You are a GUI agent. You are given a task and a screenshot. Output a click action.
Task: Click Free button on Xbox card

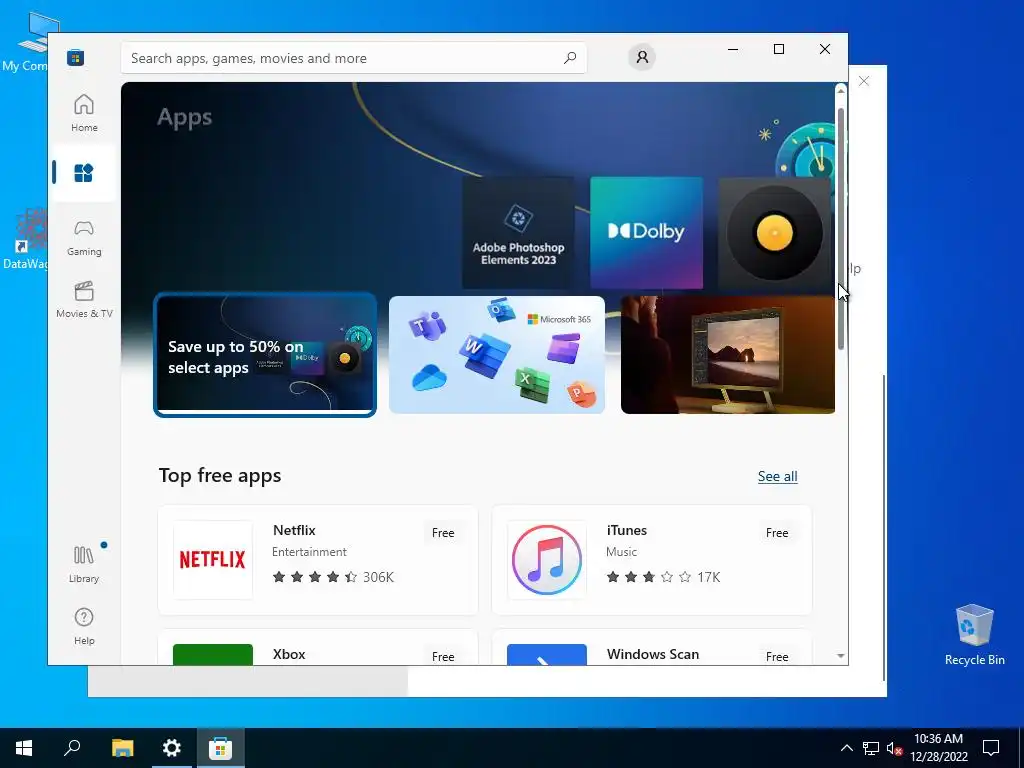tap(443, 656)
